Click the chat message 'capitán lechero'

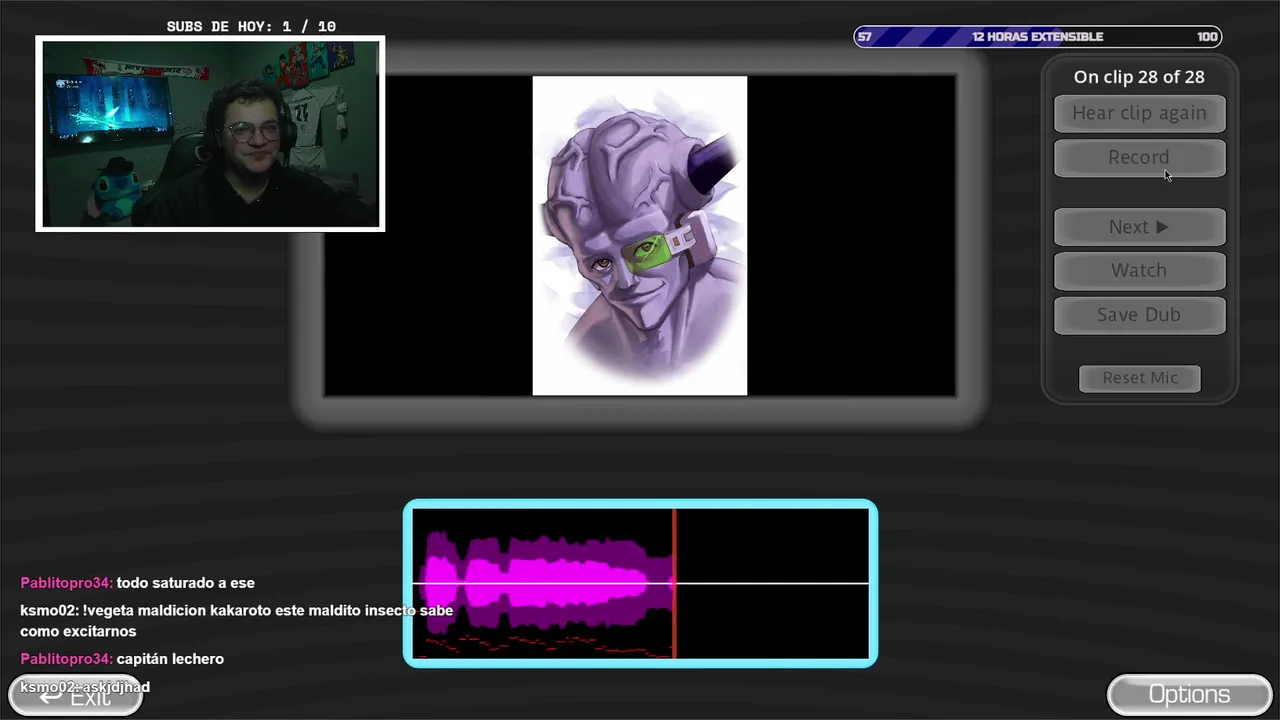click(170, 659)
